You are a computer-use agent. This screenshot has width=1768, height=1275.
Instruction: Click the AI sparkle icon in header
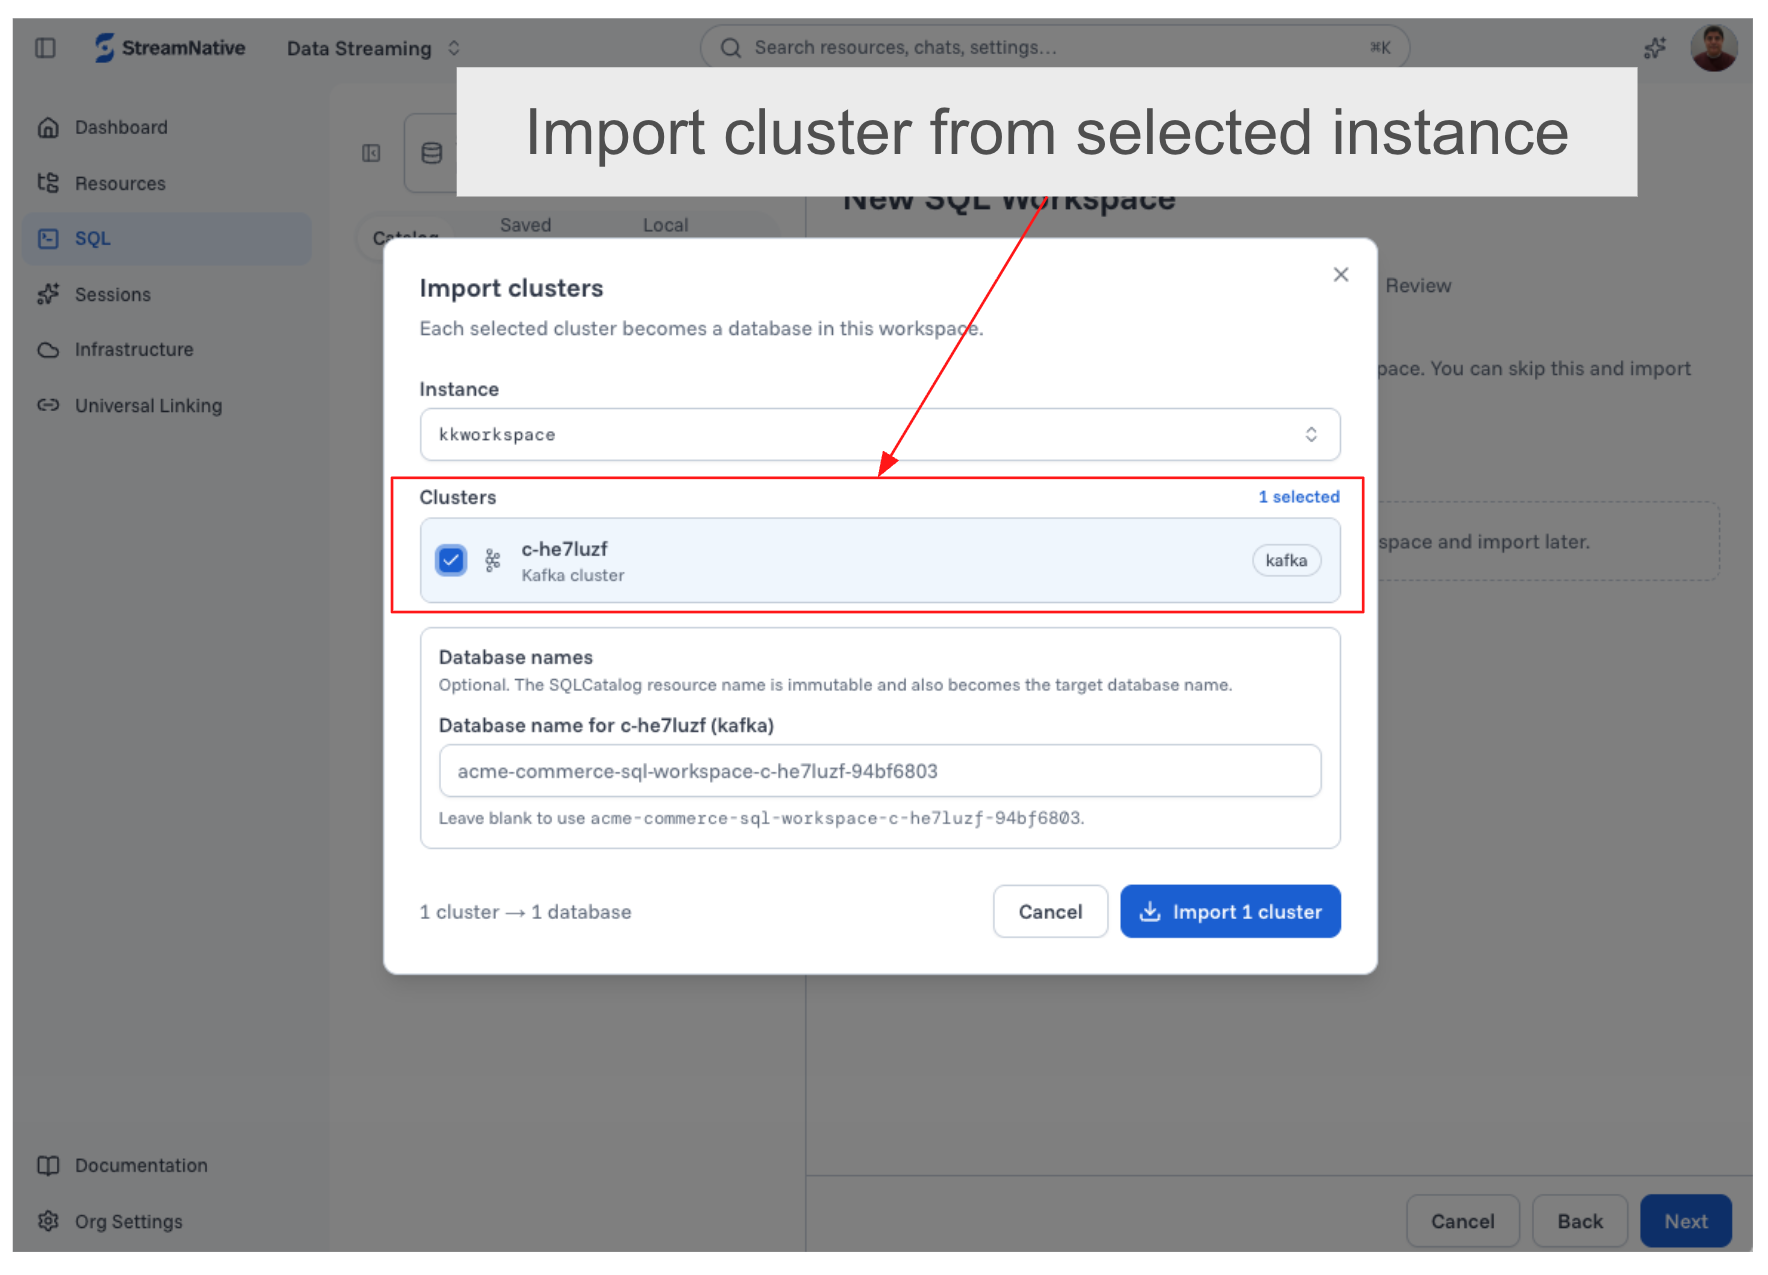(x=1655, y=48)
